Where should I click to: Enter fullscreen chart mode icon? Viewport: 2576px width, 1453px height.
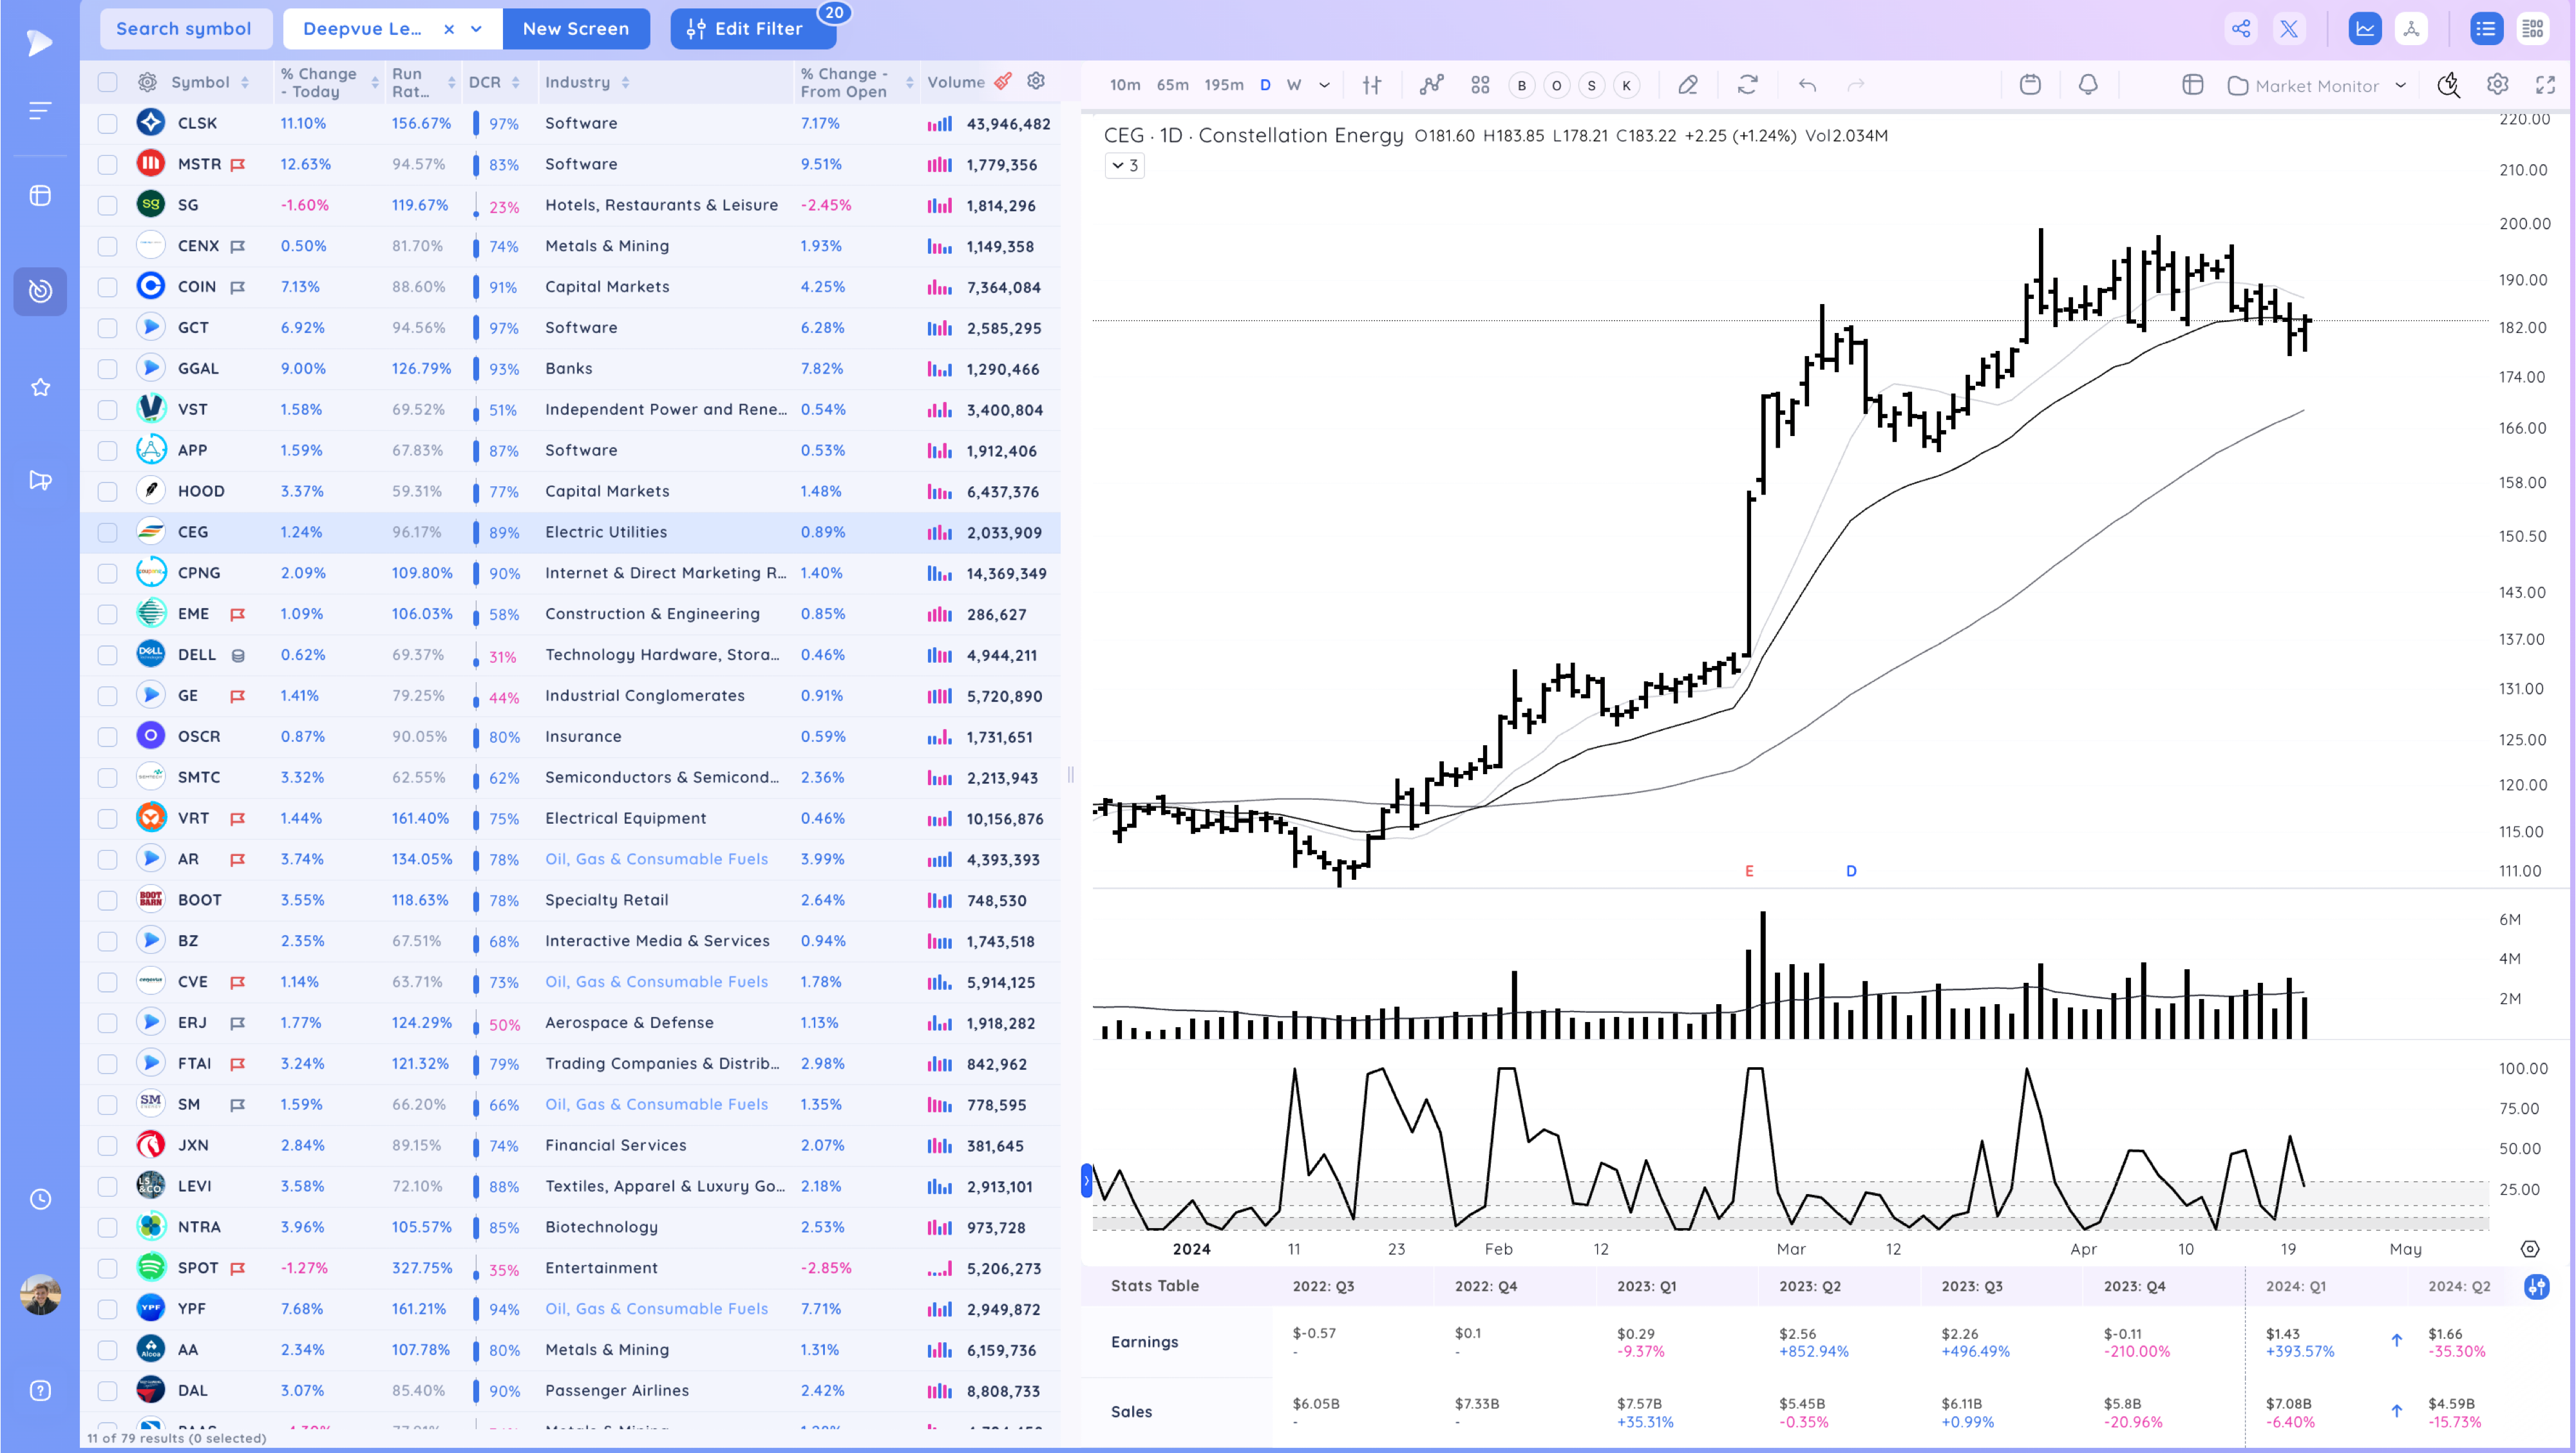click(2546, 85)
